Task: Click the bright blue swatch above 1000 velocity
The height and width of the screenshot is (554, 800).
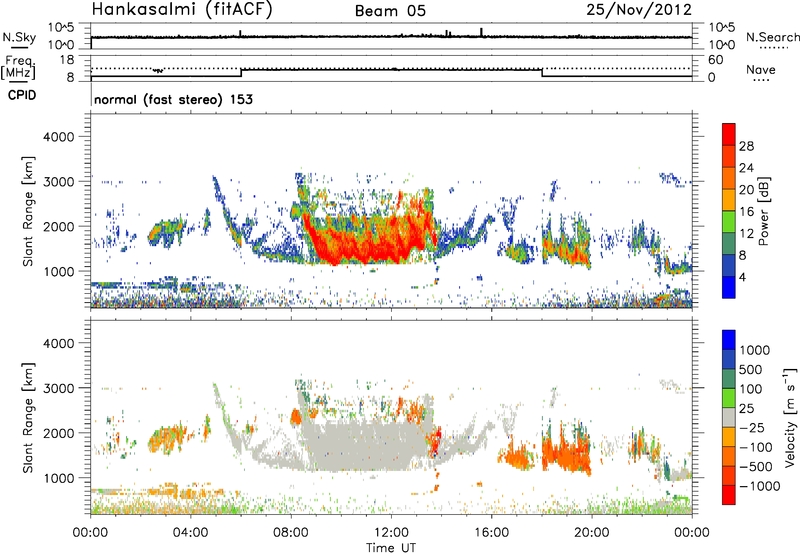Action: 729,340
